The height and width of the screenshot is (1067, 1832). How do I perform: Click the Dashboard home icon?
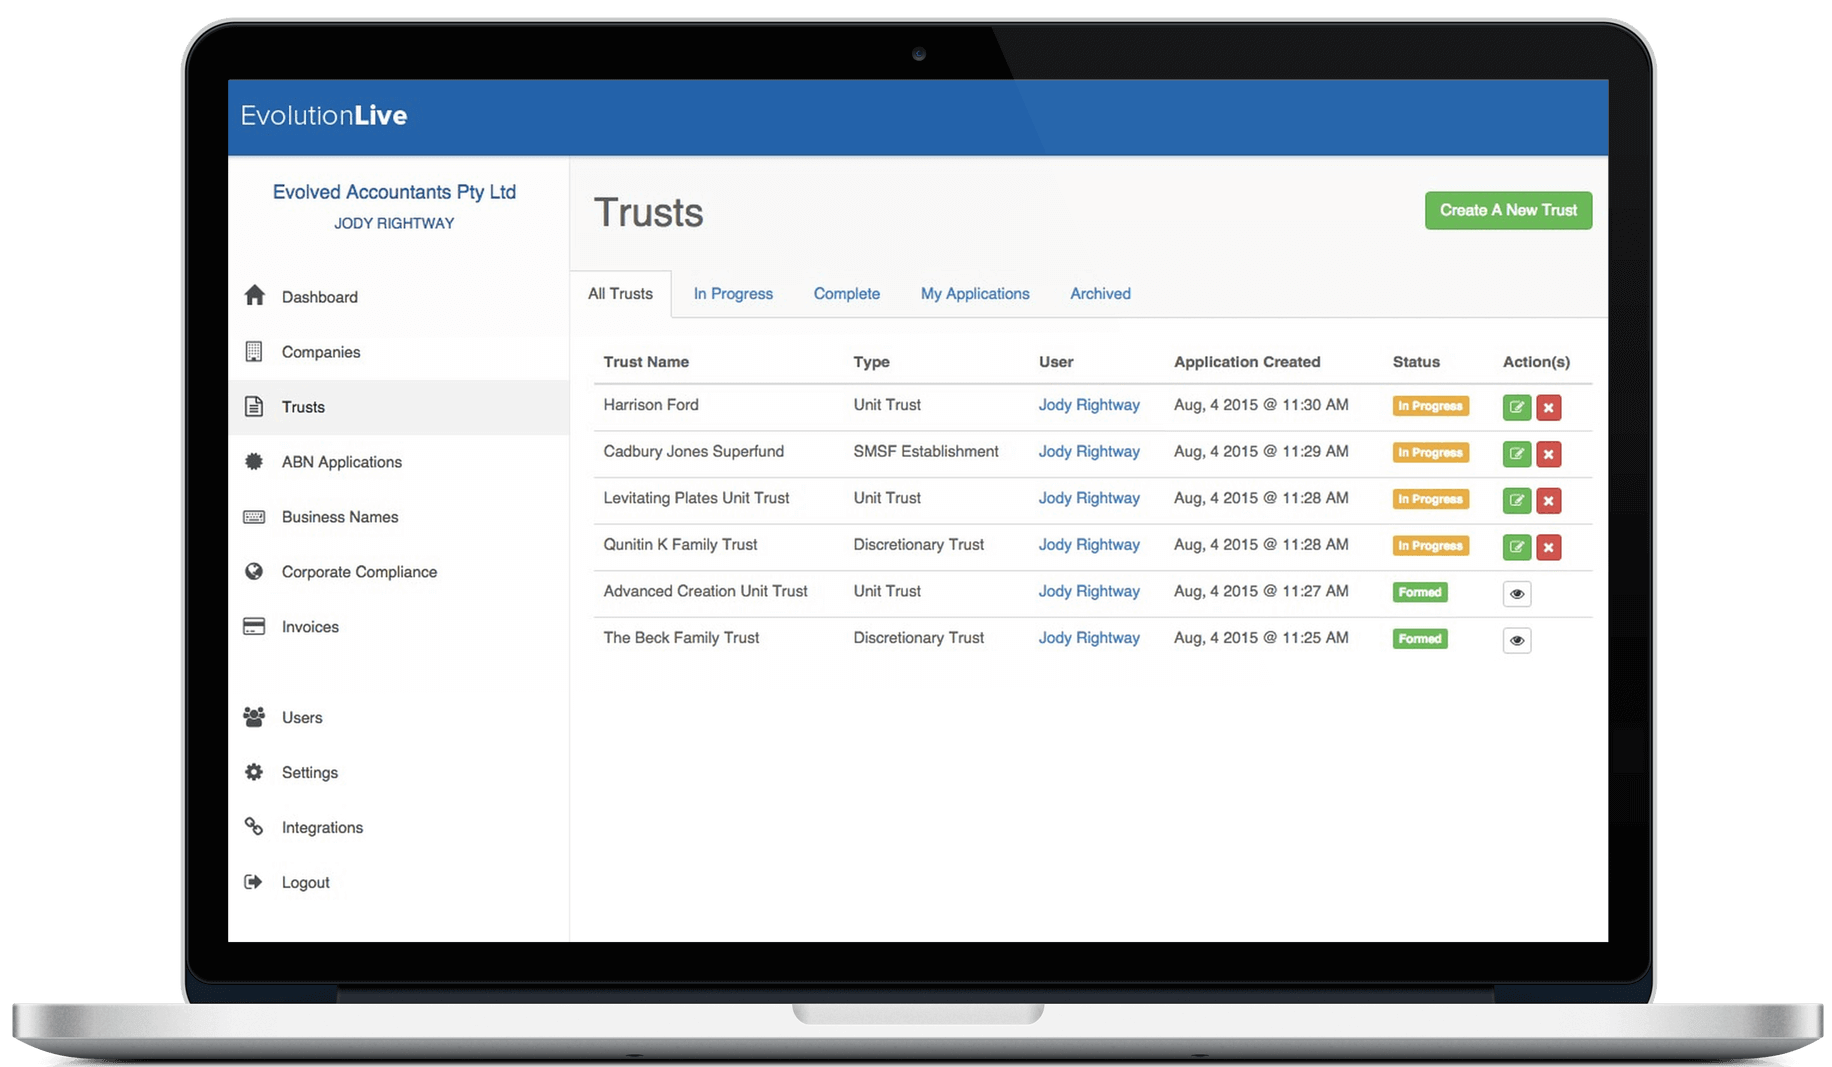[255, 296]
